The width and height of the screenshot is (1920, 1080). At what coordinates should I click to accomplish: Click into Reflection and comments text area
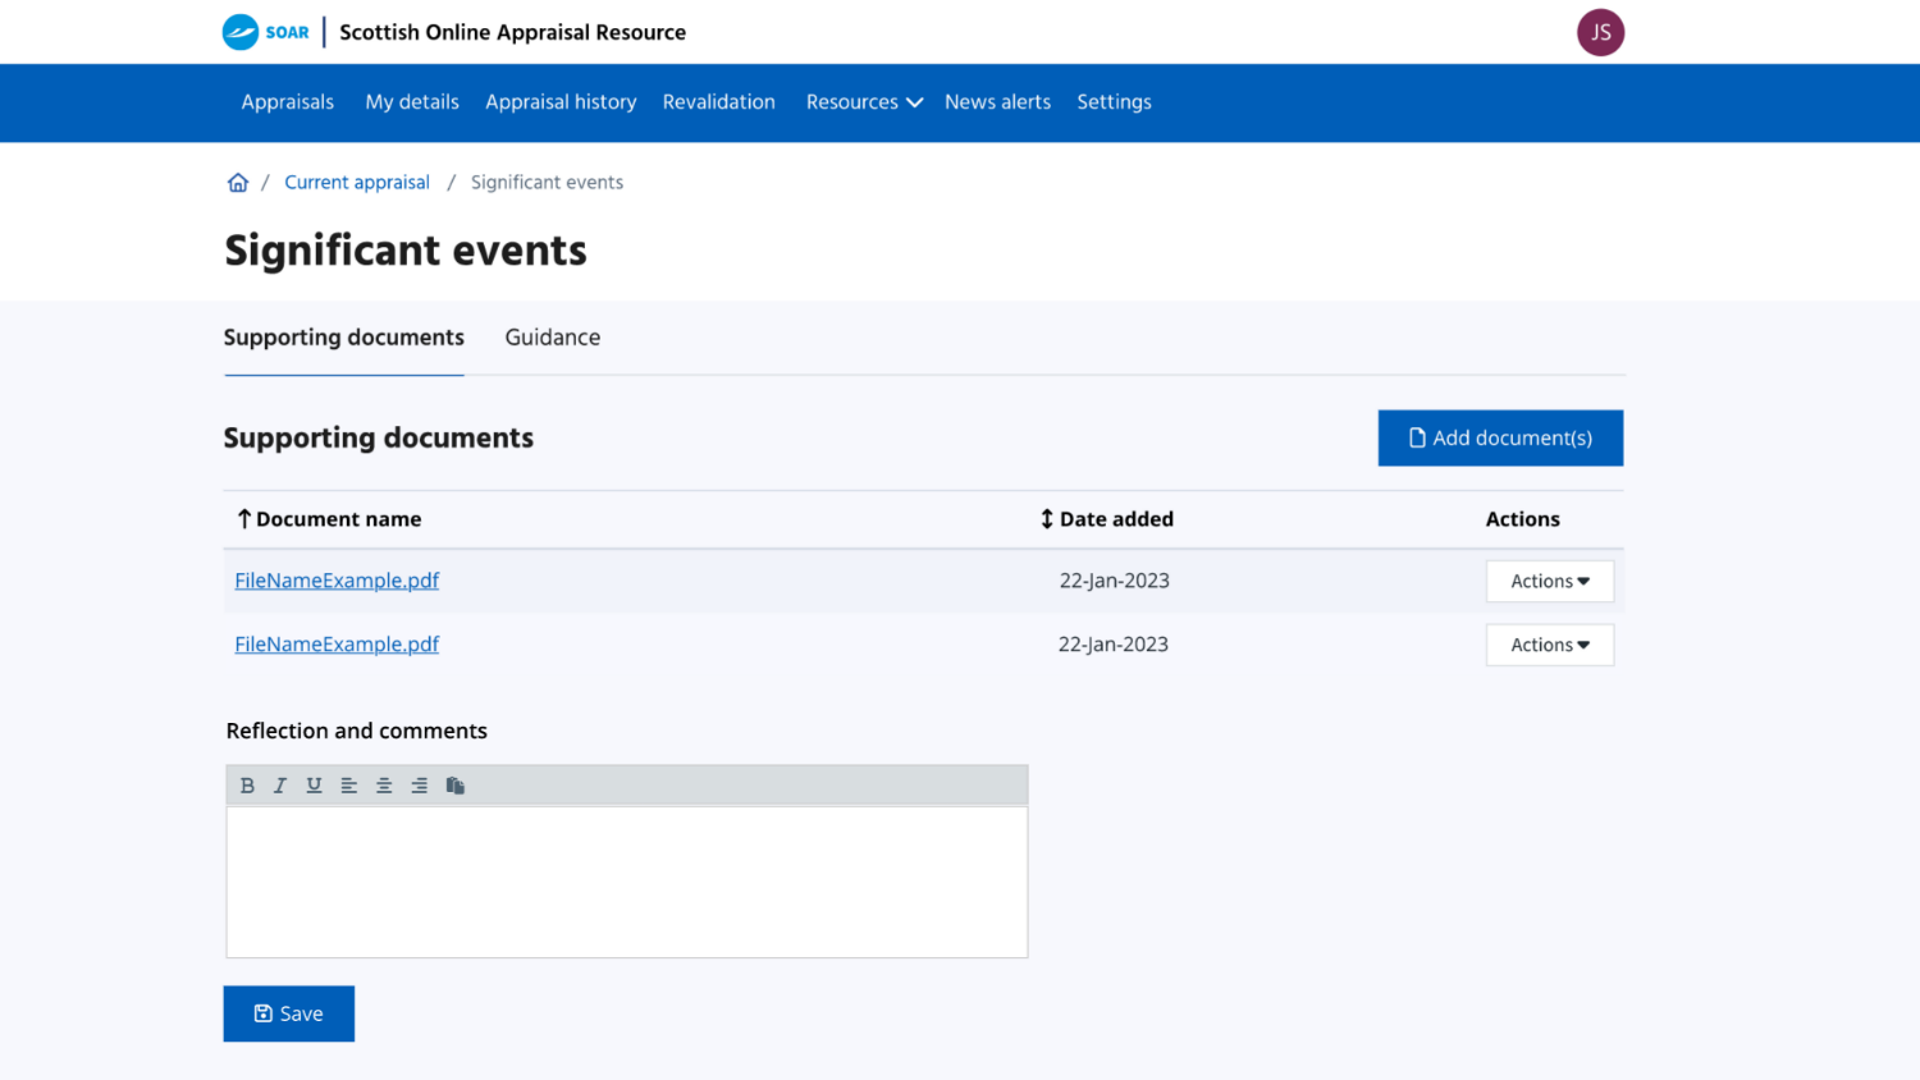pos(627,882)
